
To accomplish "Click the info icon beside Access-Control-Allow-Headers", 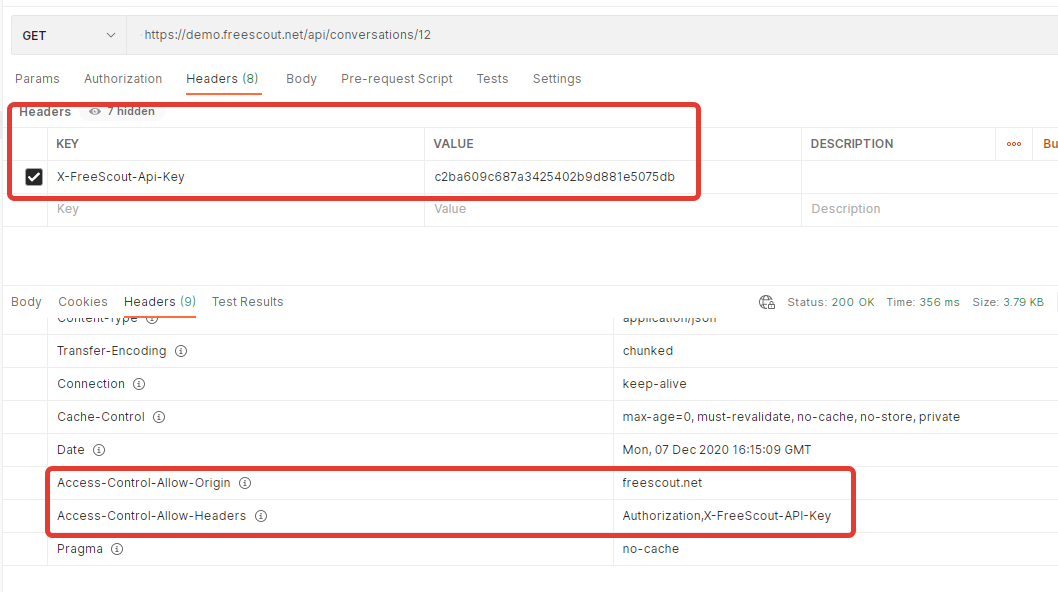I will (260, 516).
